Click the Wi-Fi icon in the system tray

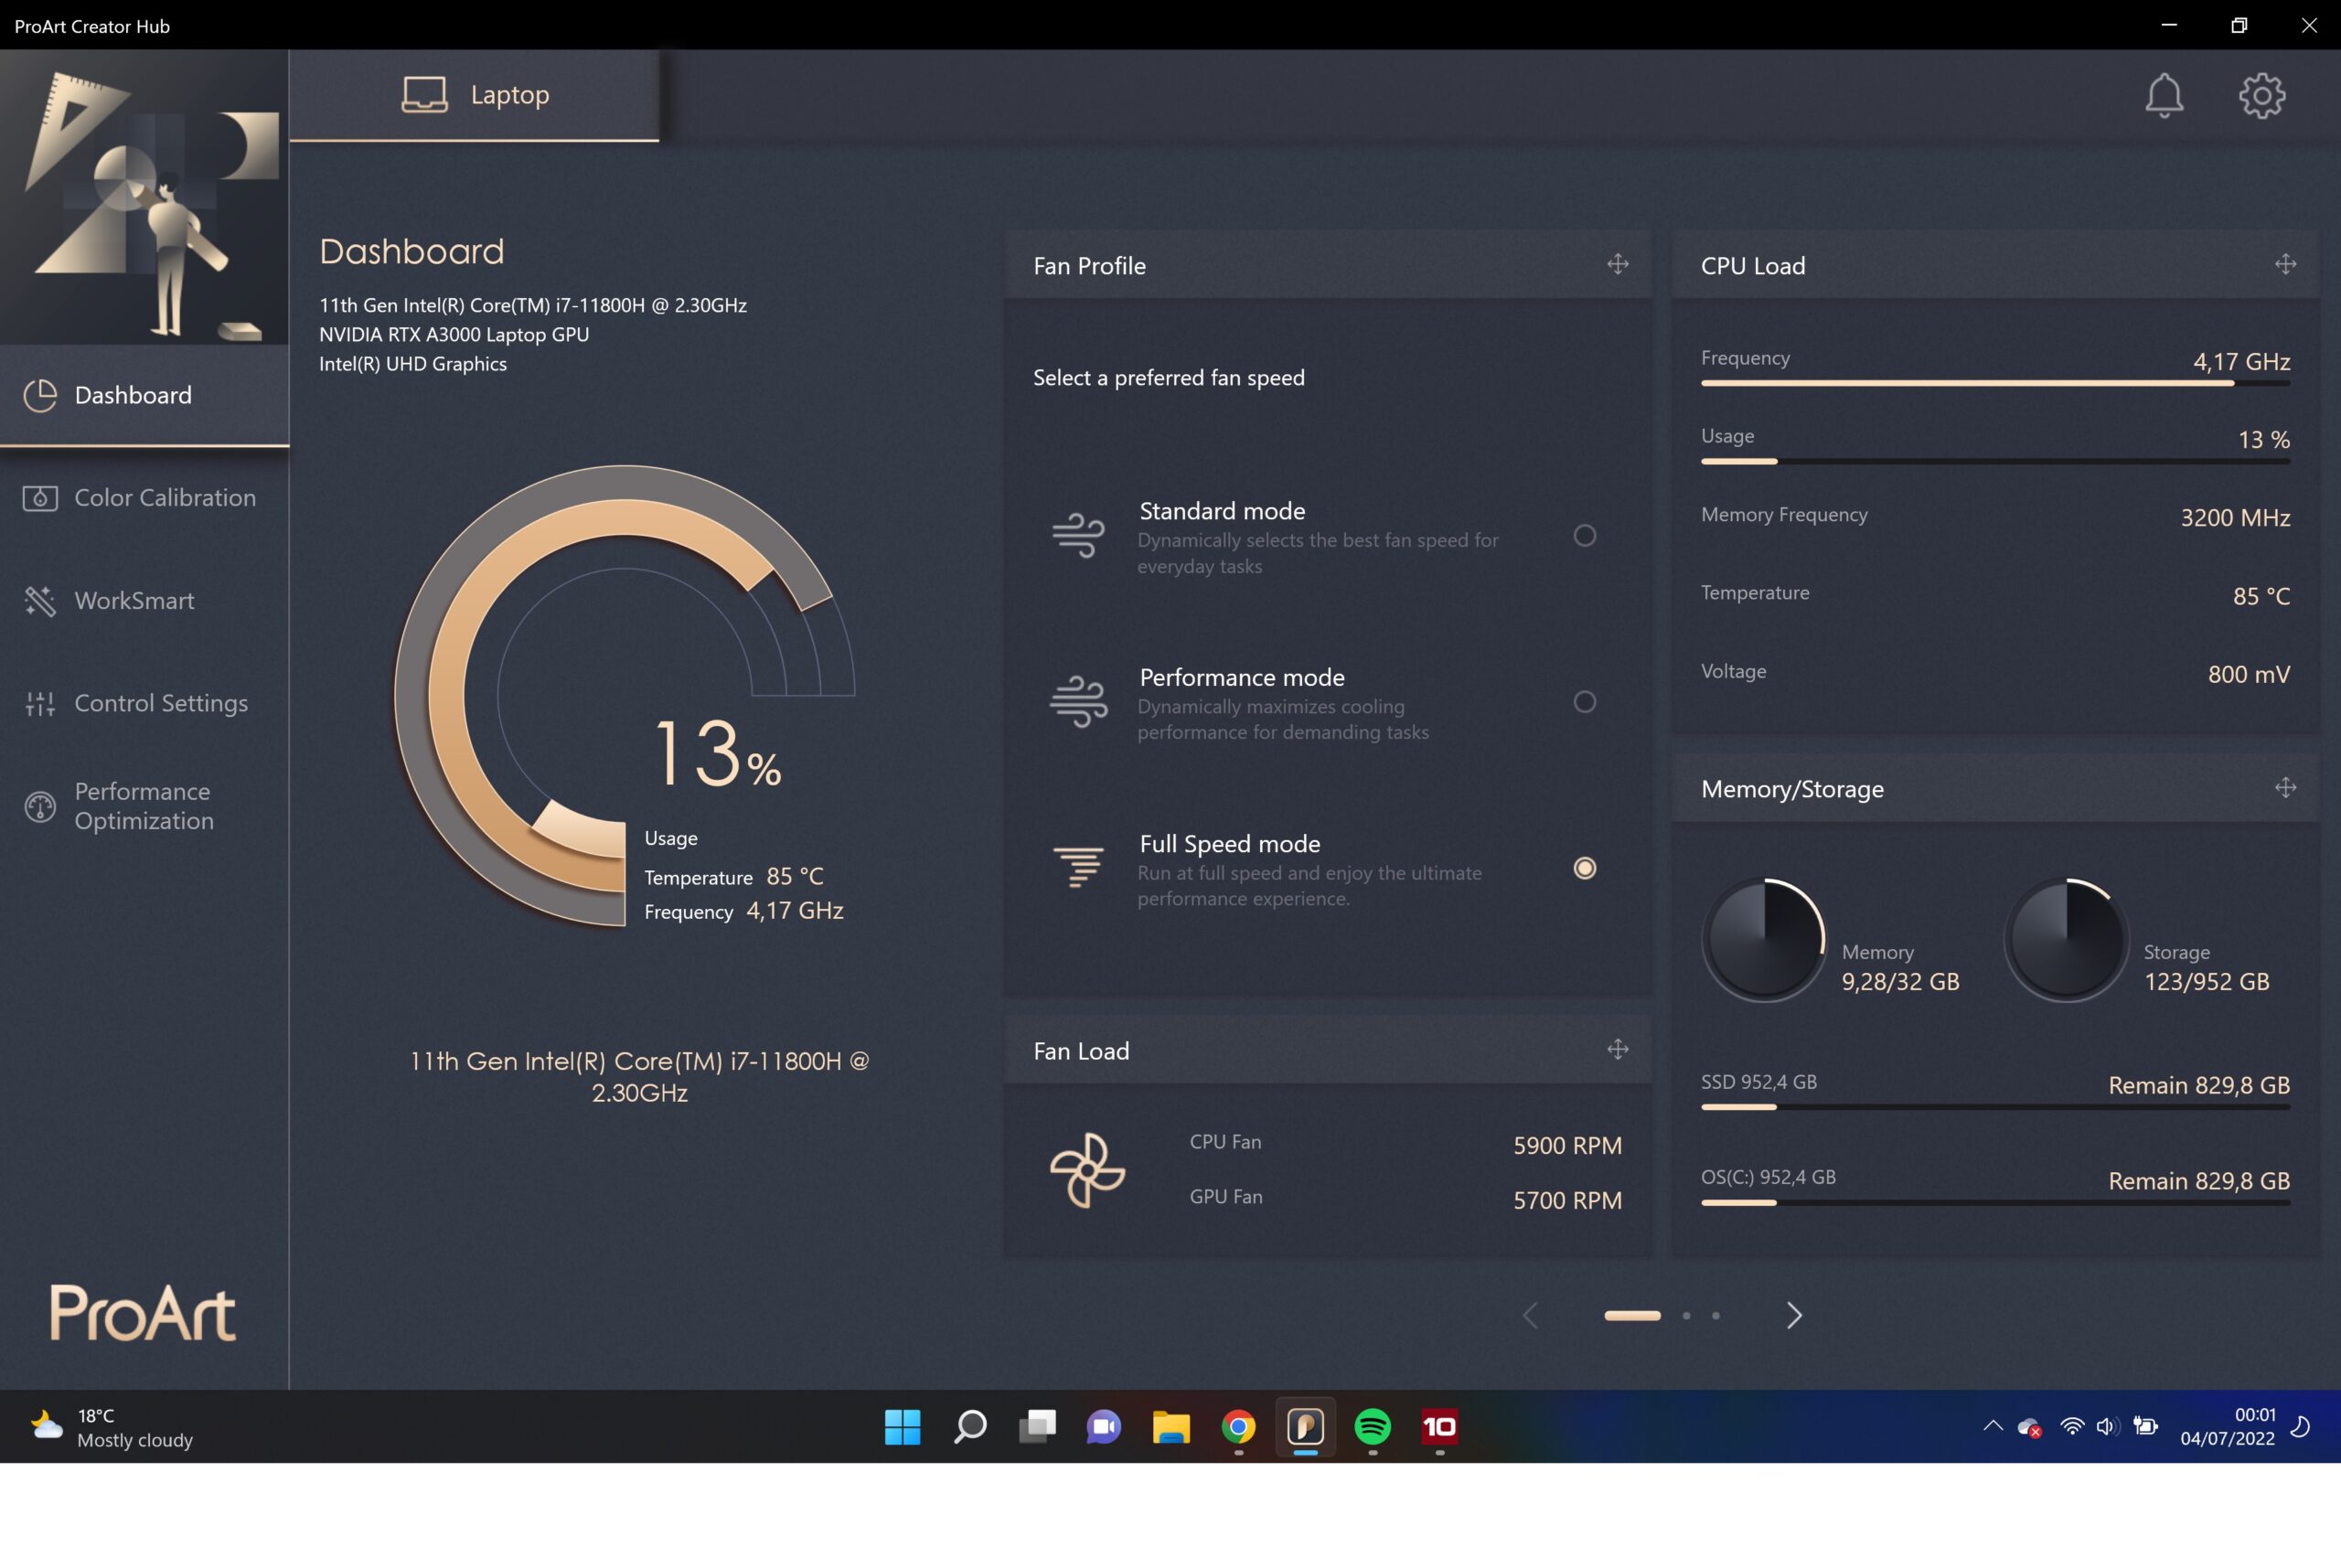[2072, 1427]
